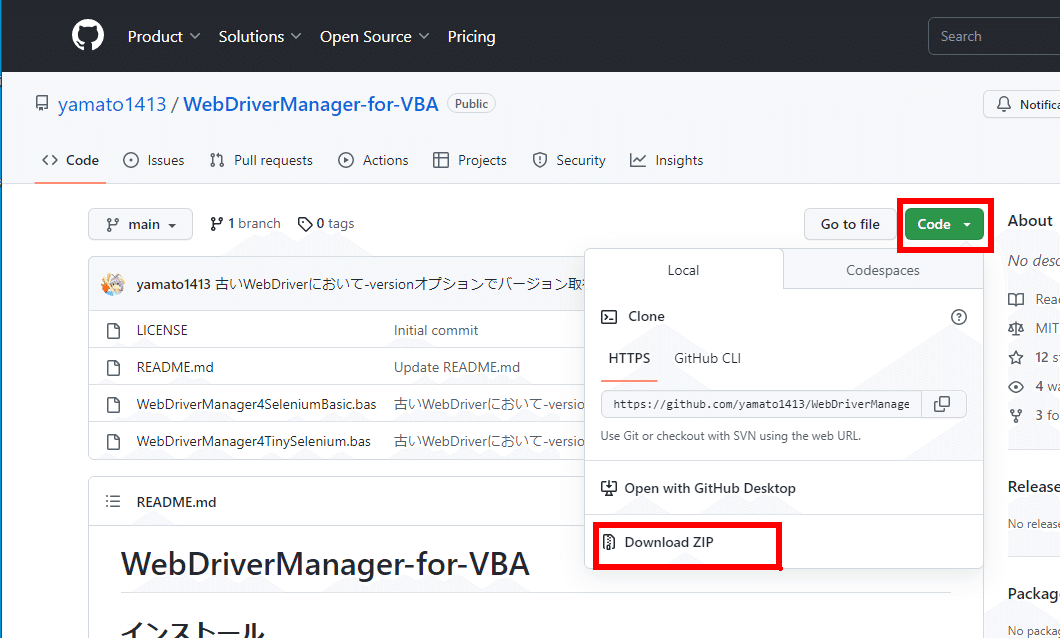Select the HTTPS clone option
Screen dimensions: 1060x638
(x=629, y=358)
